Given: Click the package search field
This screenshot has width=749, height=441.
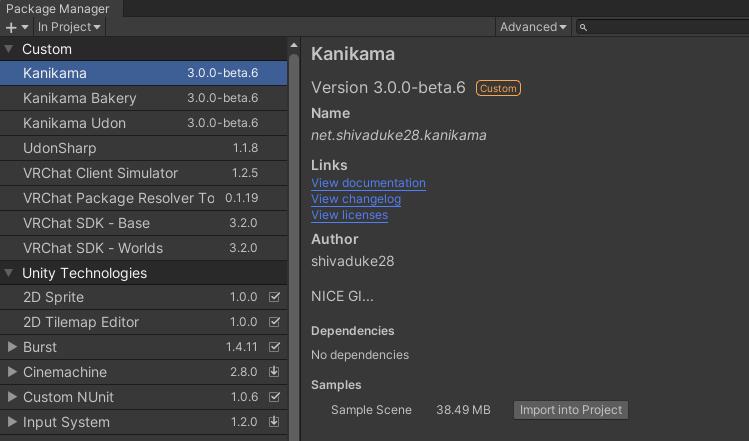Looking at the screenshot, I should (x=665, y=27).
